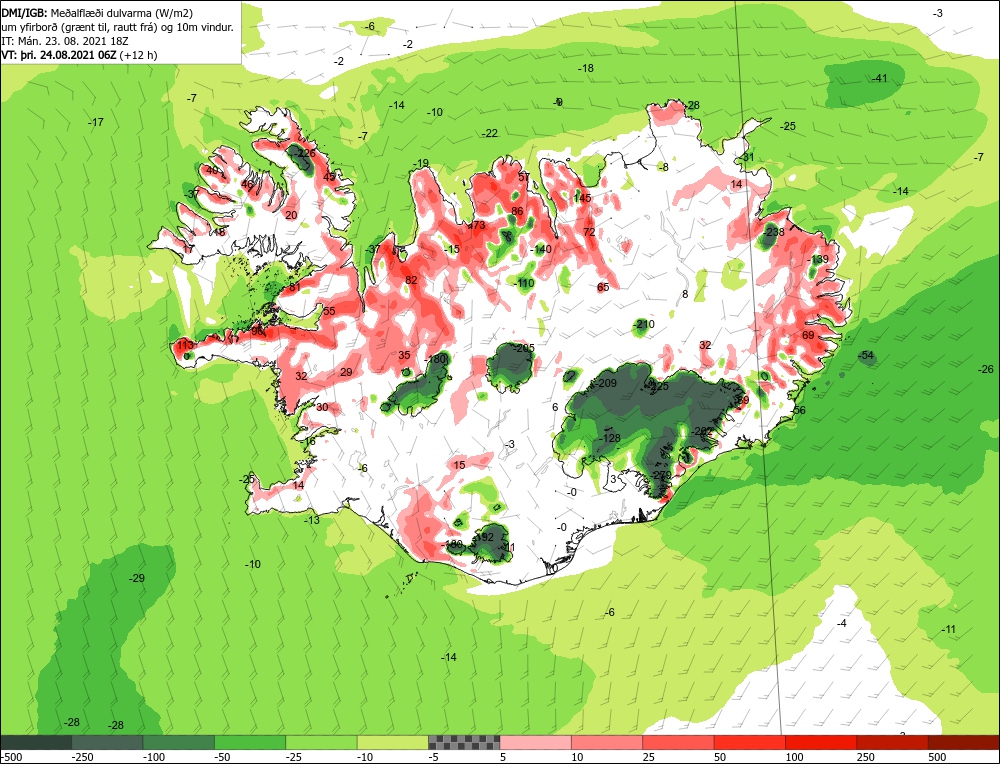
Task: Select the legend swatch between -50 and -25
Action: (250, 742)
